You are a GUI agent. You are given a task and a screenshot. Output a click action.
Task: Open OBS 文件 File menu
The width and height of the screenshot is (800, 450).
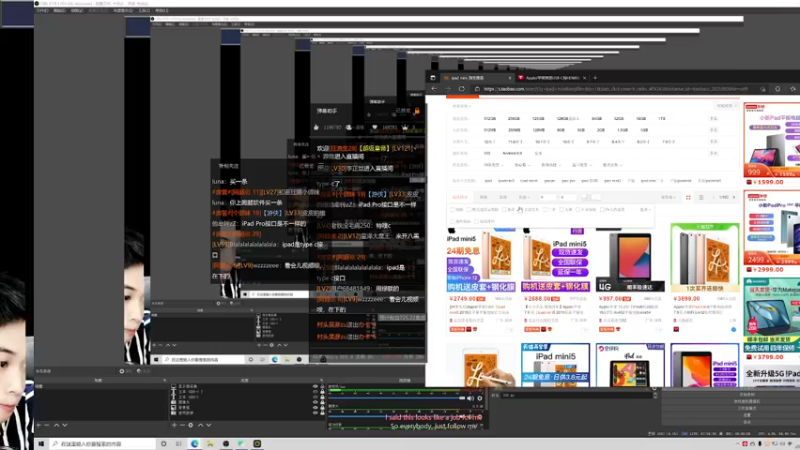point(42,11)
